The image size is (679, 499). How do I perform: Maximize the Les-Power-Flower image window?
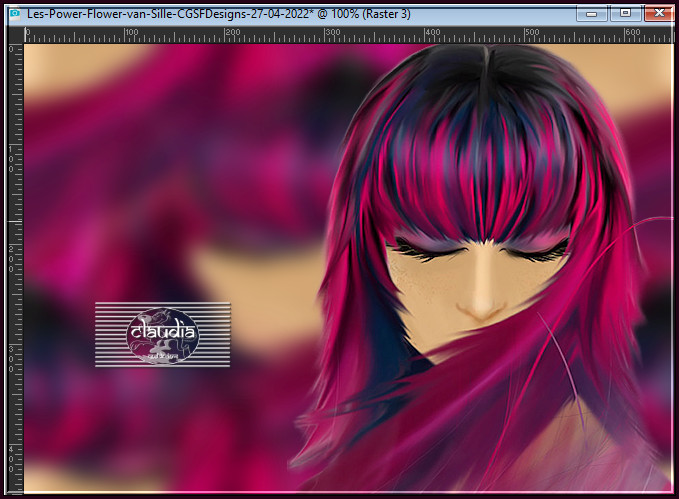point(625,14)
